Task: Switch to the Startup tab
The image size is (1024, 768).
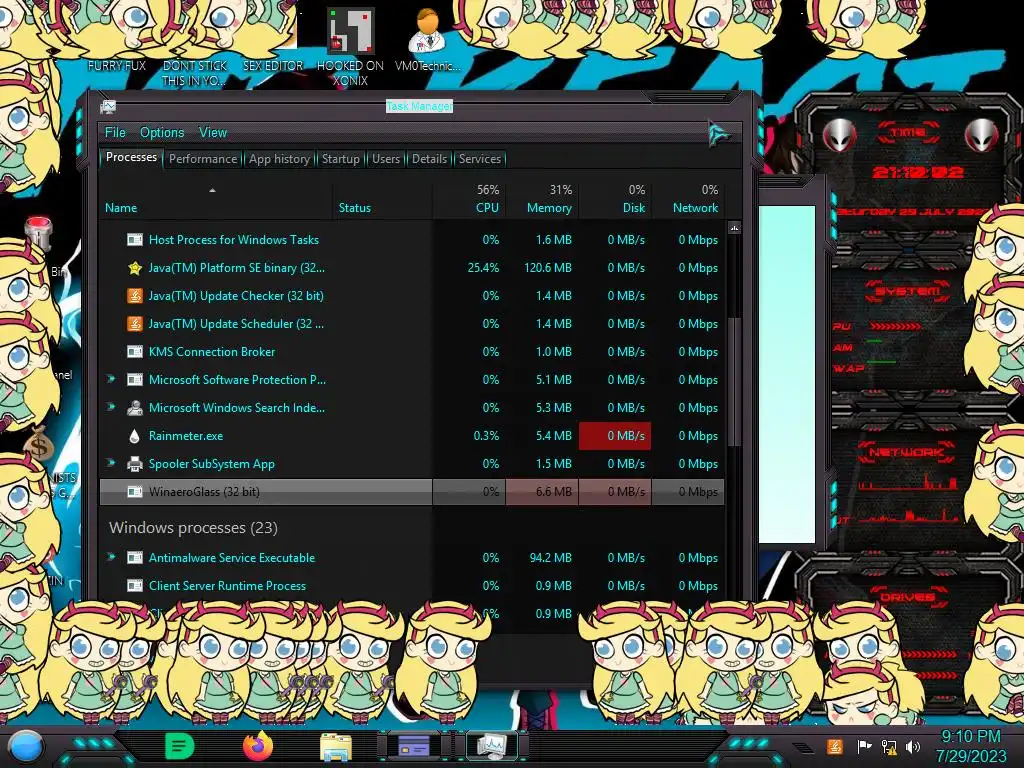Action: click(340, 159)
